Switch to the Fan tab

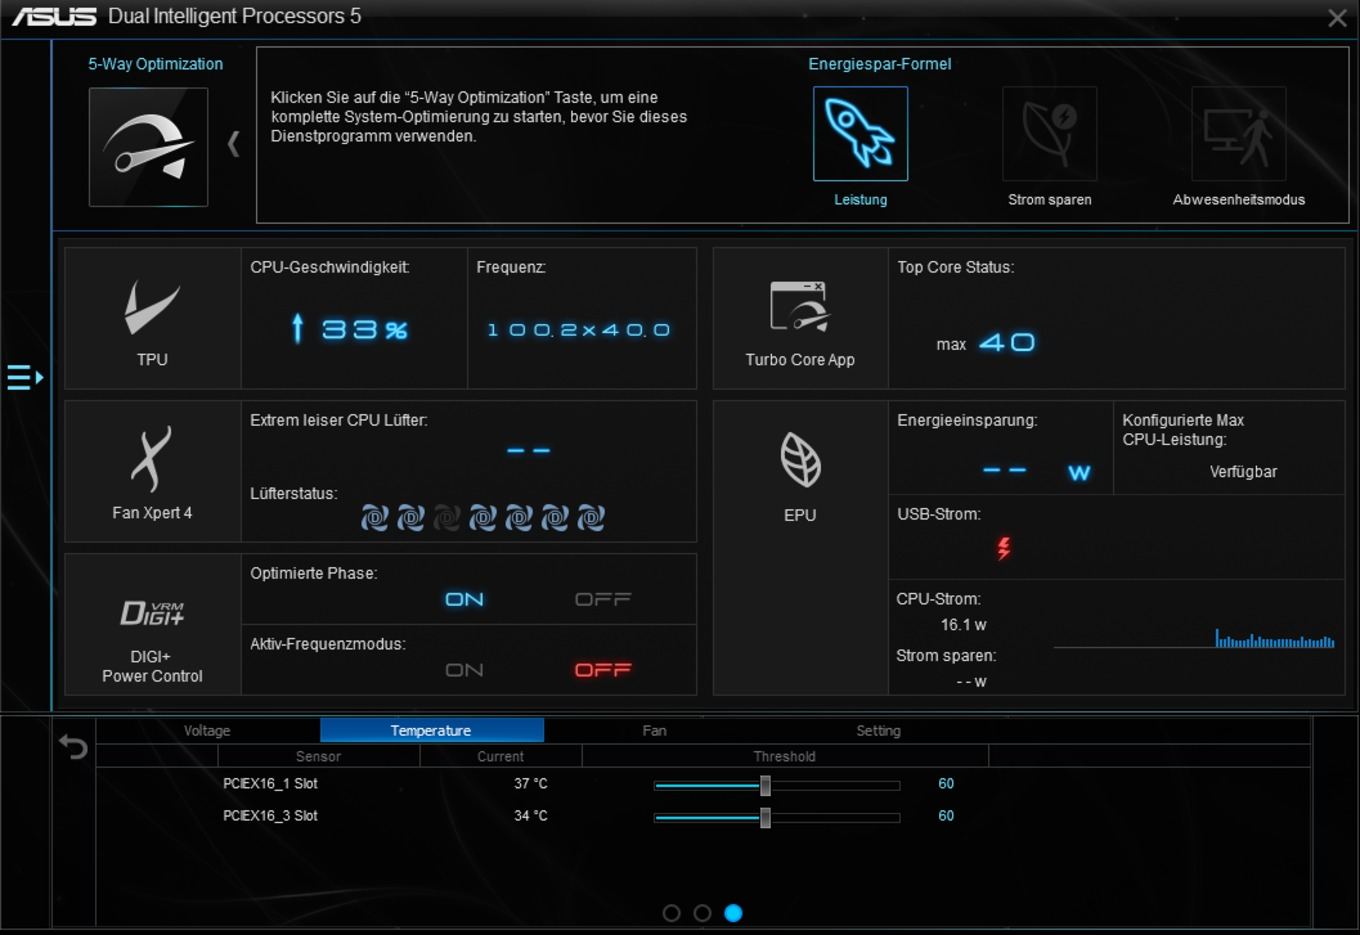(x=654, y=730)
